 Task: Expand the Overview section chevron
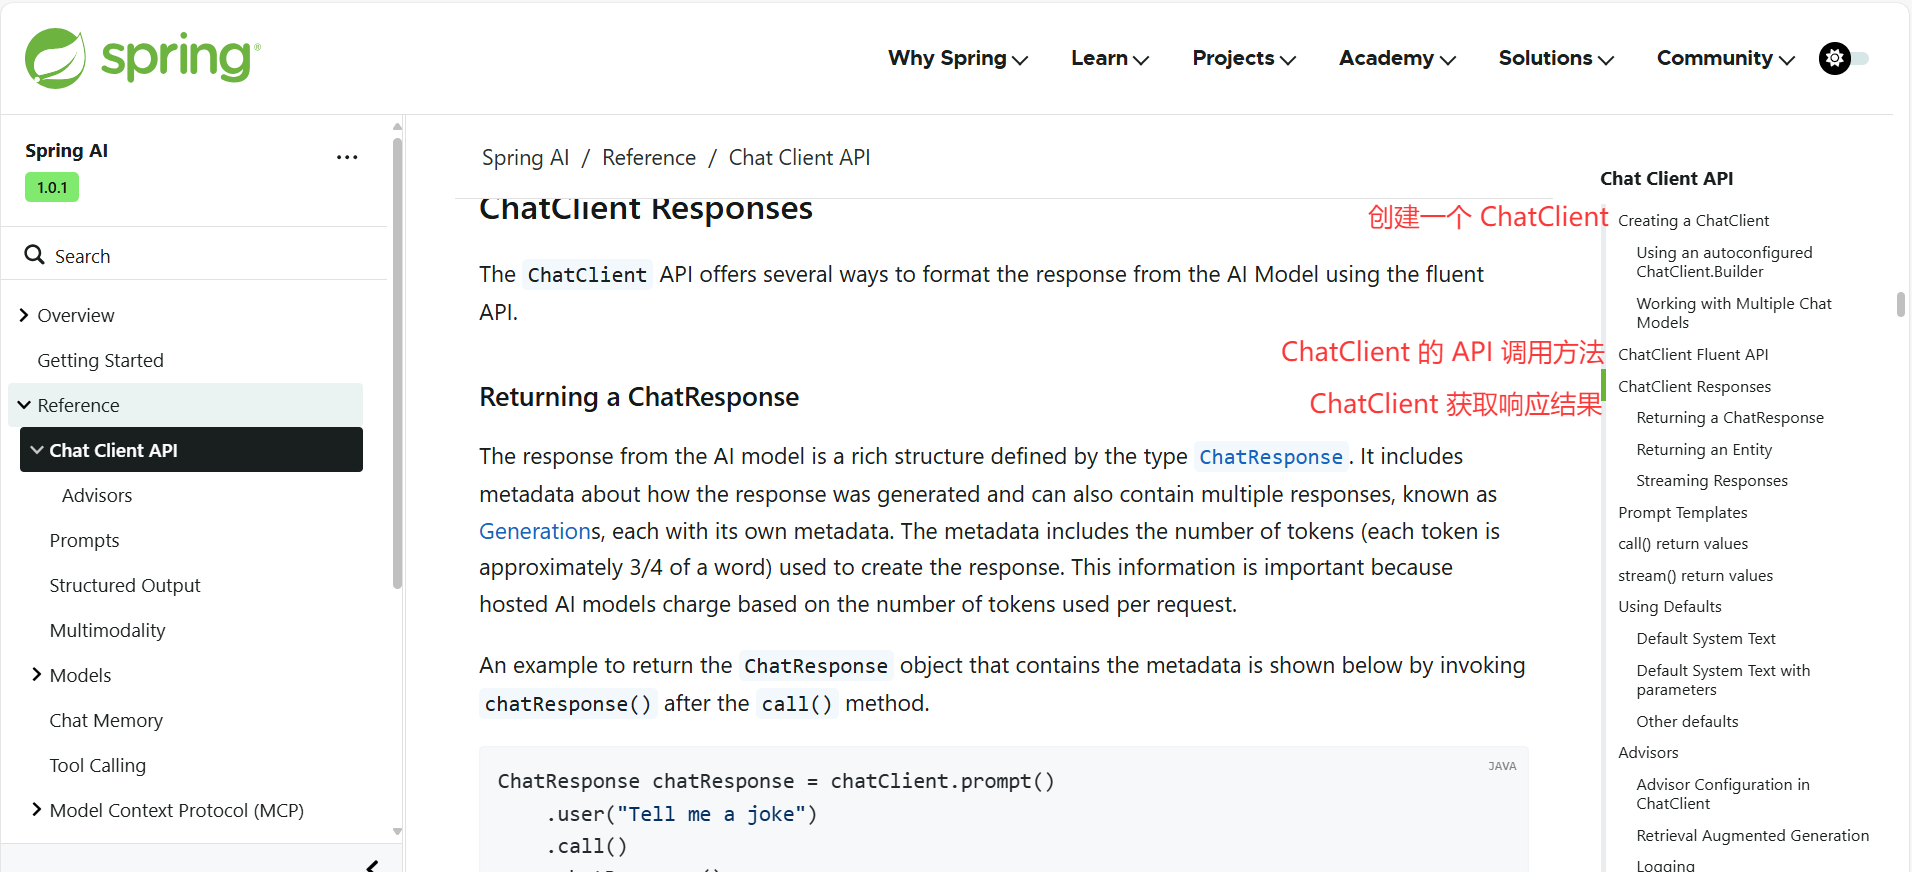click(x=24, y=315)
